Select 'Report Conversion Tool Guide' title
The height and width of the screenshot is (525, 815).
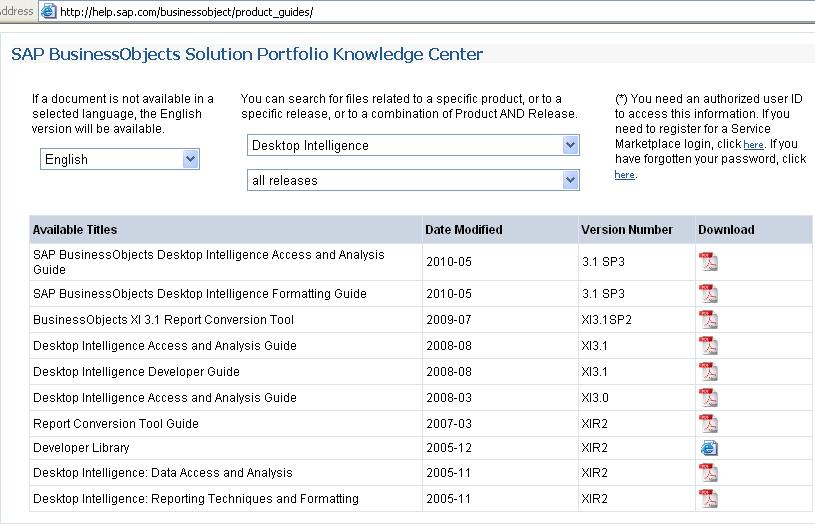(x=116, y=424)
